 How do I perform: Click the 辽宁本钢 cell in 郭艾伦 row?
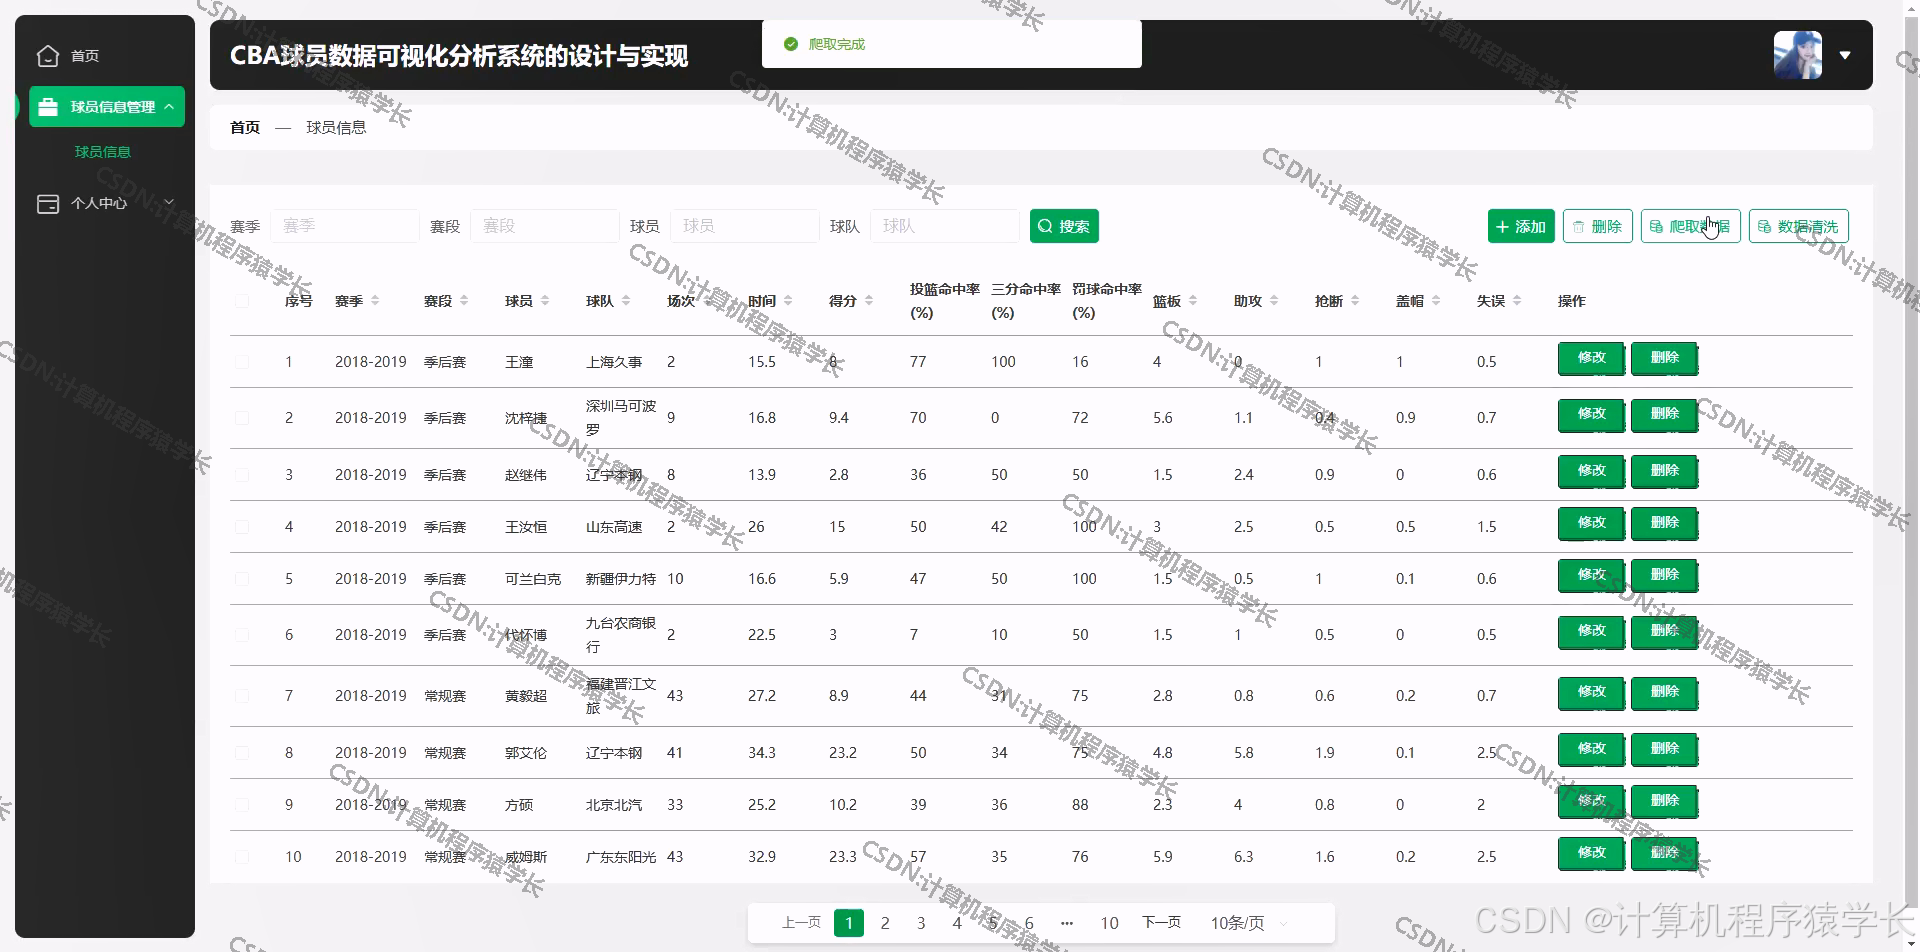click(614, 753)
